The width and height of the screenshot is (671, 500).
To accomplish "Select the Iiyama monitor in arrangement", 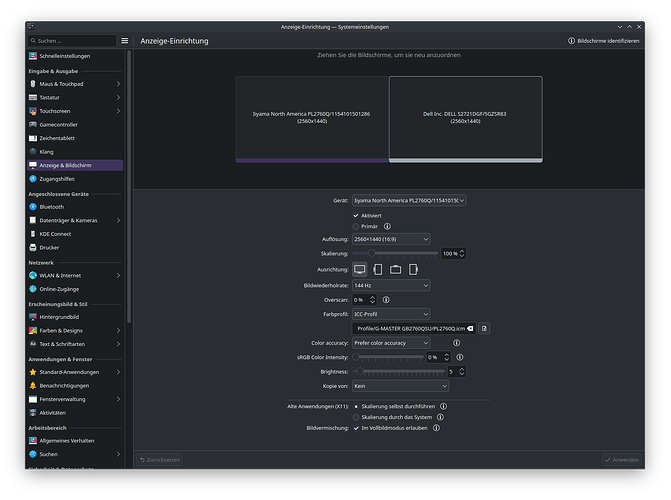I will click(312, 119).
